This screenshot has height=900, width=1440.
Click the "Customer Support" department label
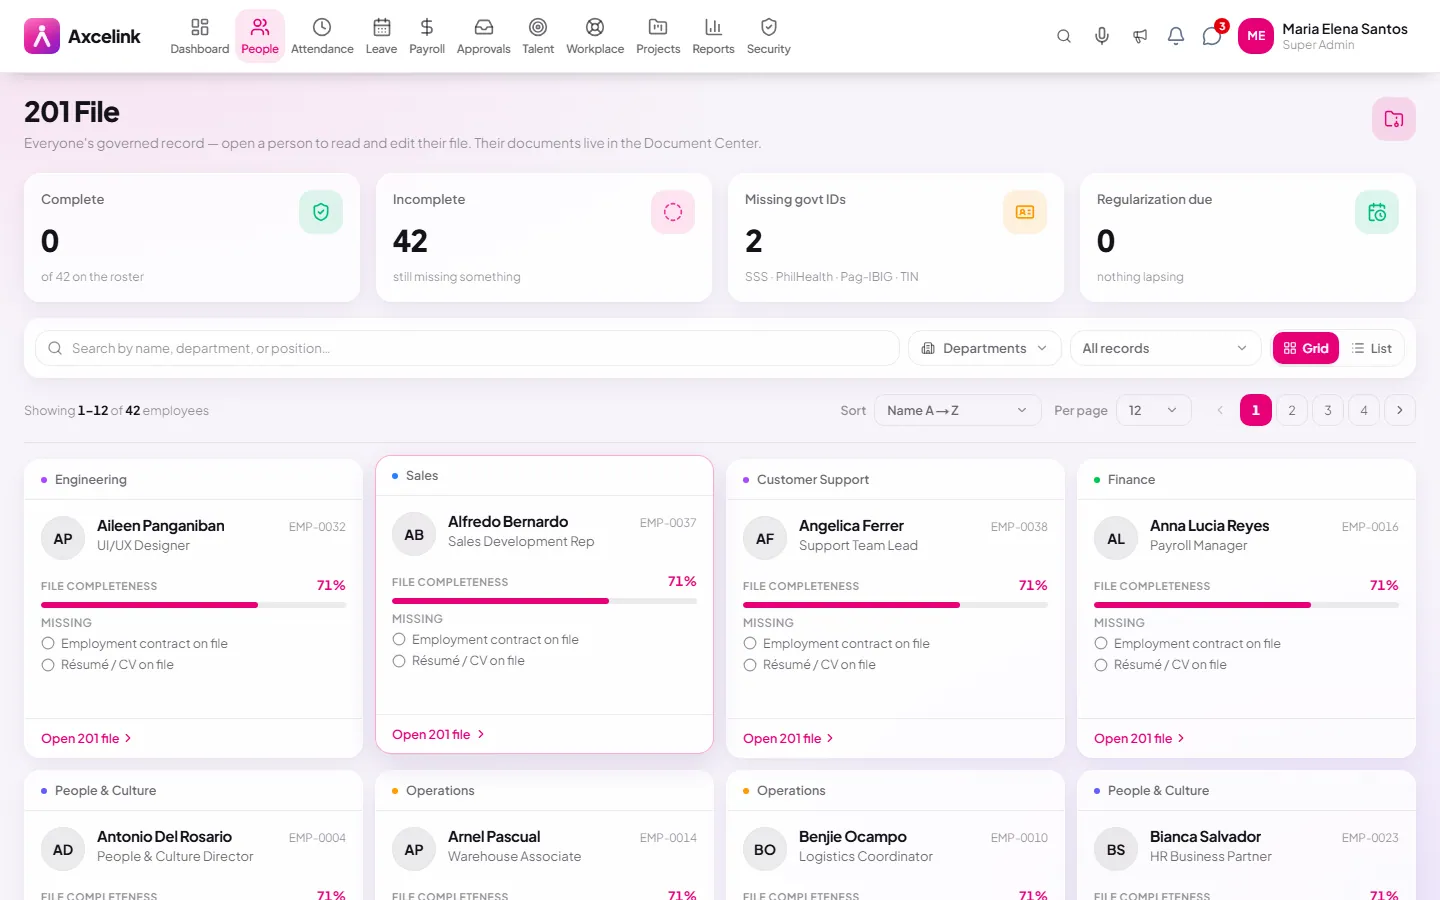(x=813, y=480)
